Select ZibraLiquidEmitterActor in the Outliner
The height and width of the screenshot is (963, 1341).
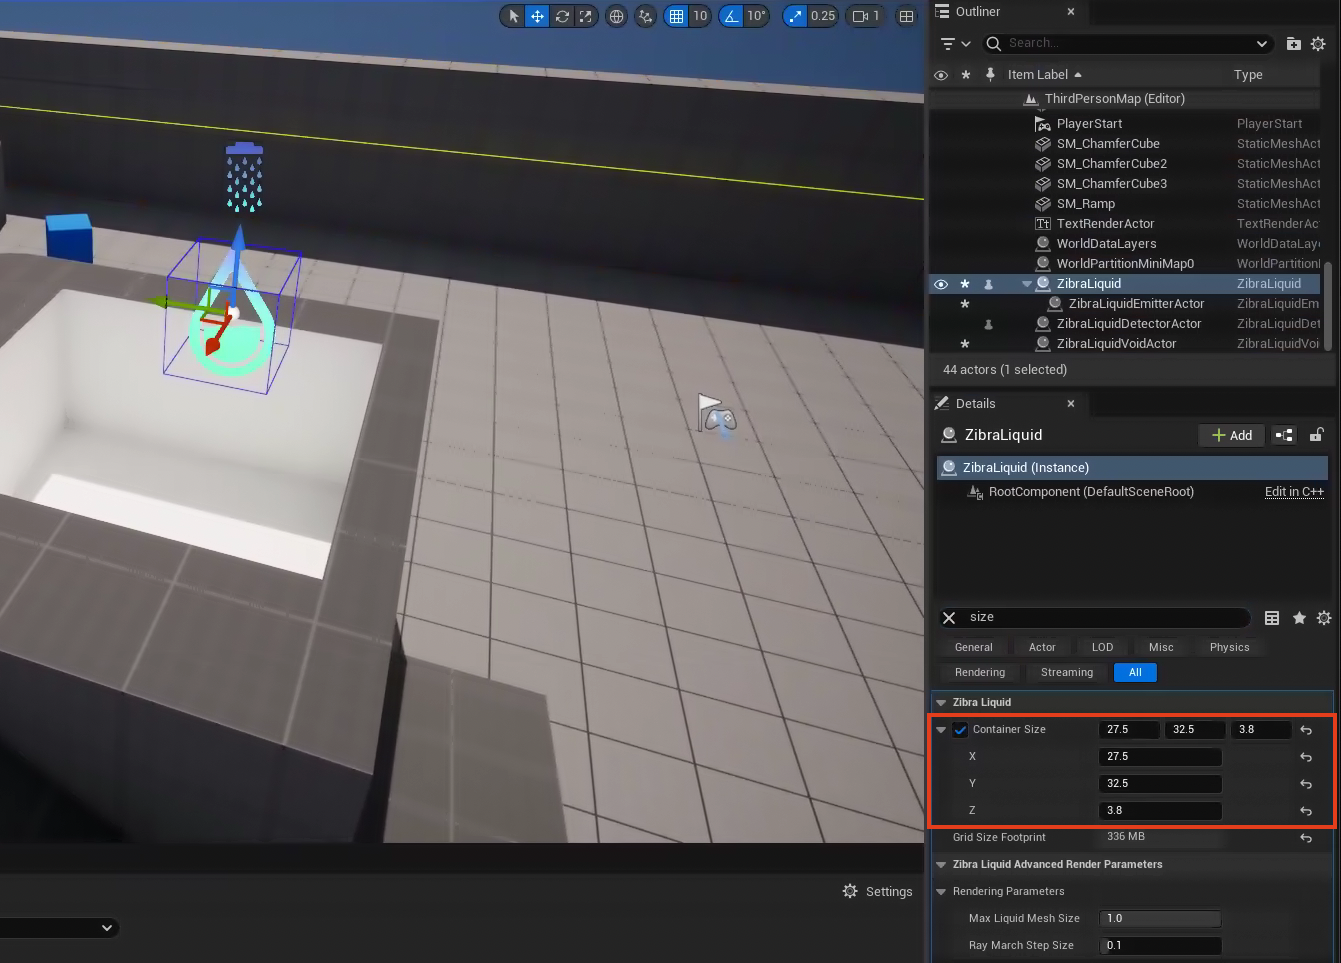coord(1136,304)
